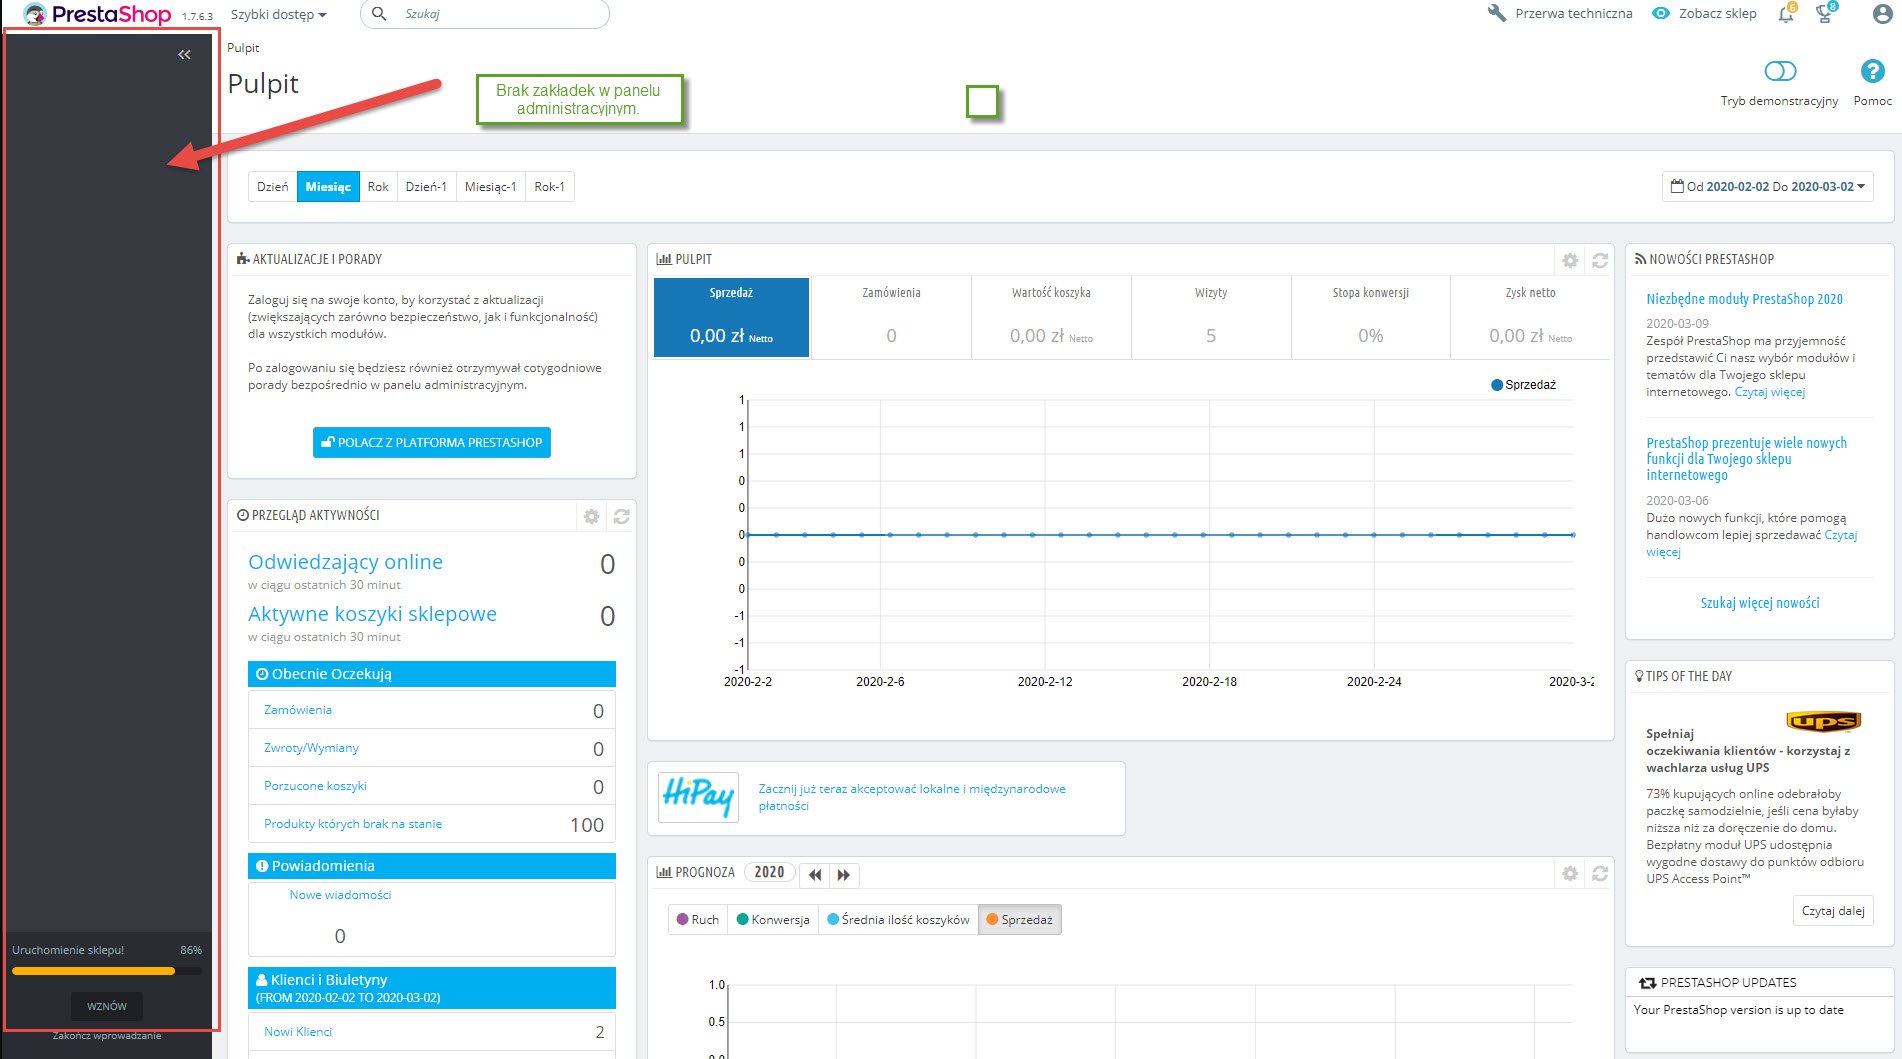Click forecast next-year double arrow
Image resolution: width=1902 pixels, height=1059 pixels.
point(844,875)
